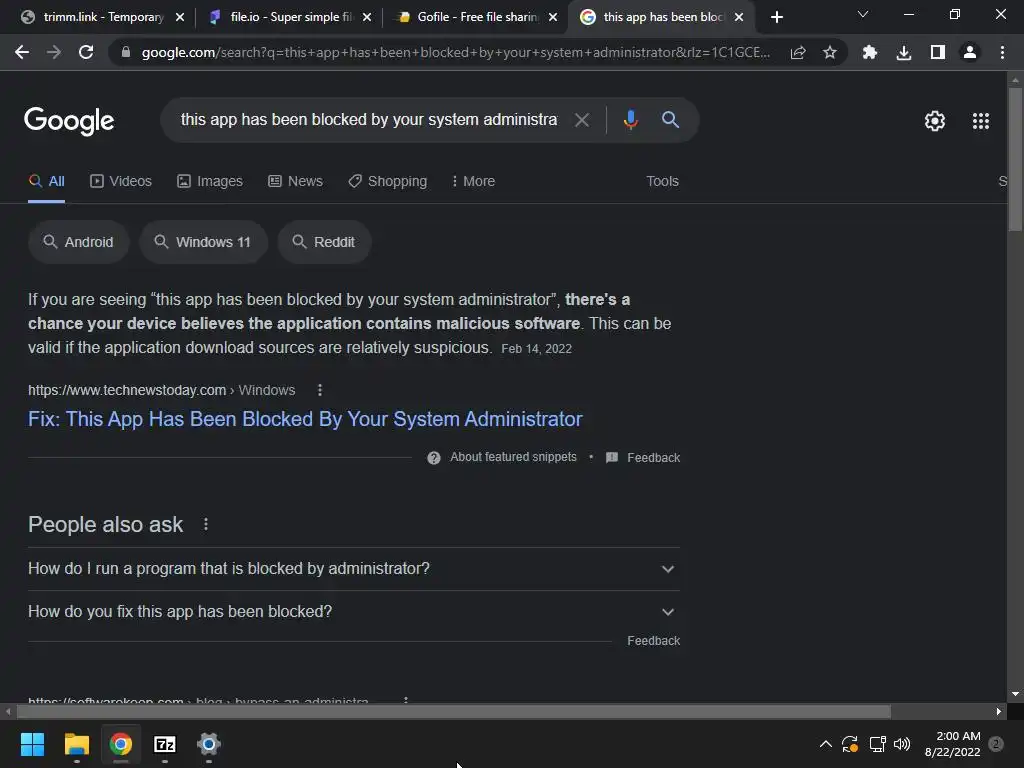Viewport: 1024px width, 768px height.
Task: Clear the Google search box text
Action: click(581, 120)
